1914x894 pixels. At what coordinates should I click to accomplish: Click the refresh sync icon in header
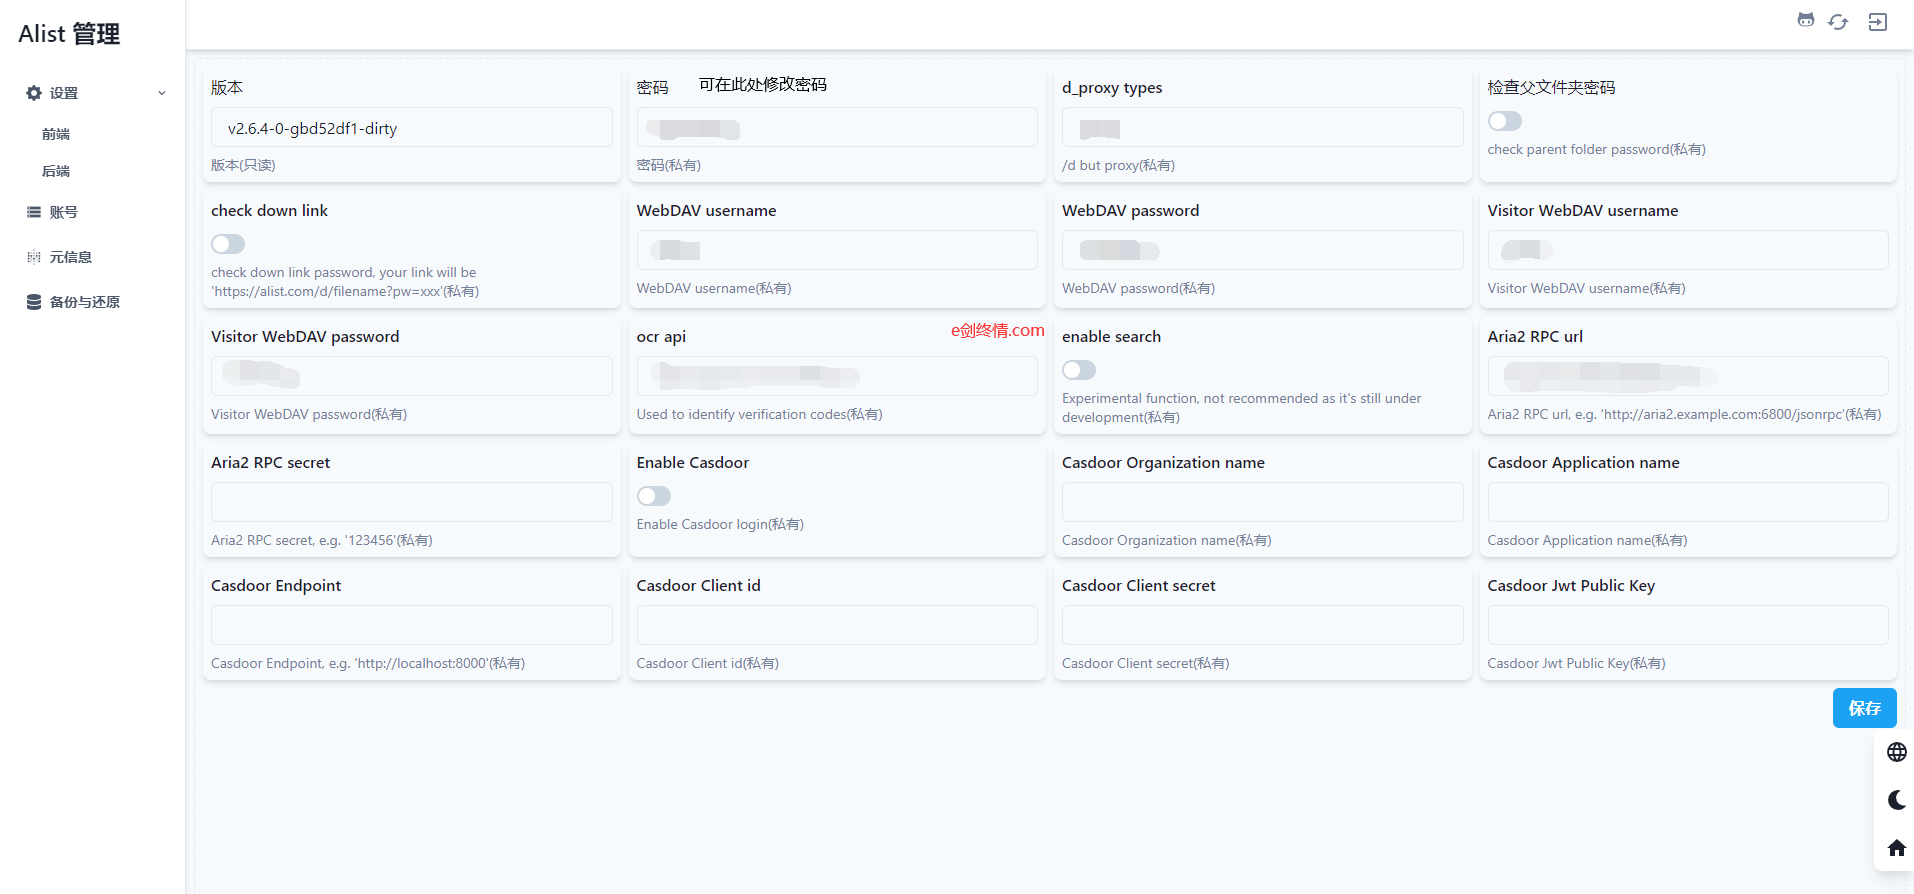[x=1838, y=22]
